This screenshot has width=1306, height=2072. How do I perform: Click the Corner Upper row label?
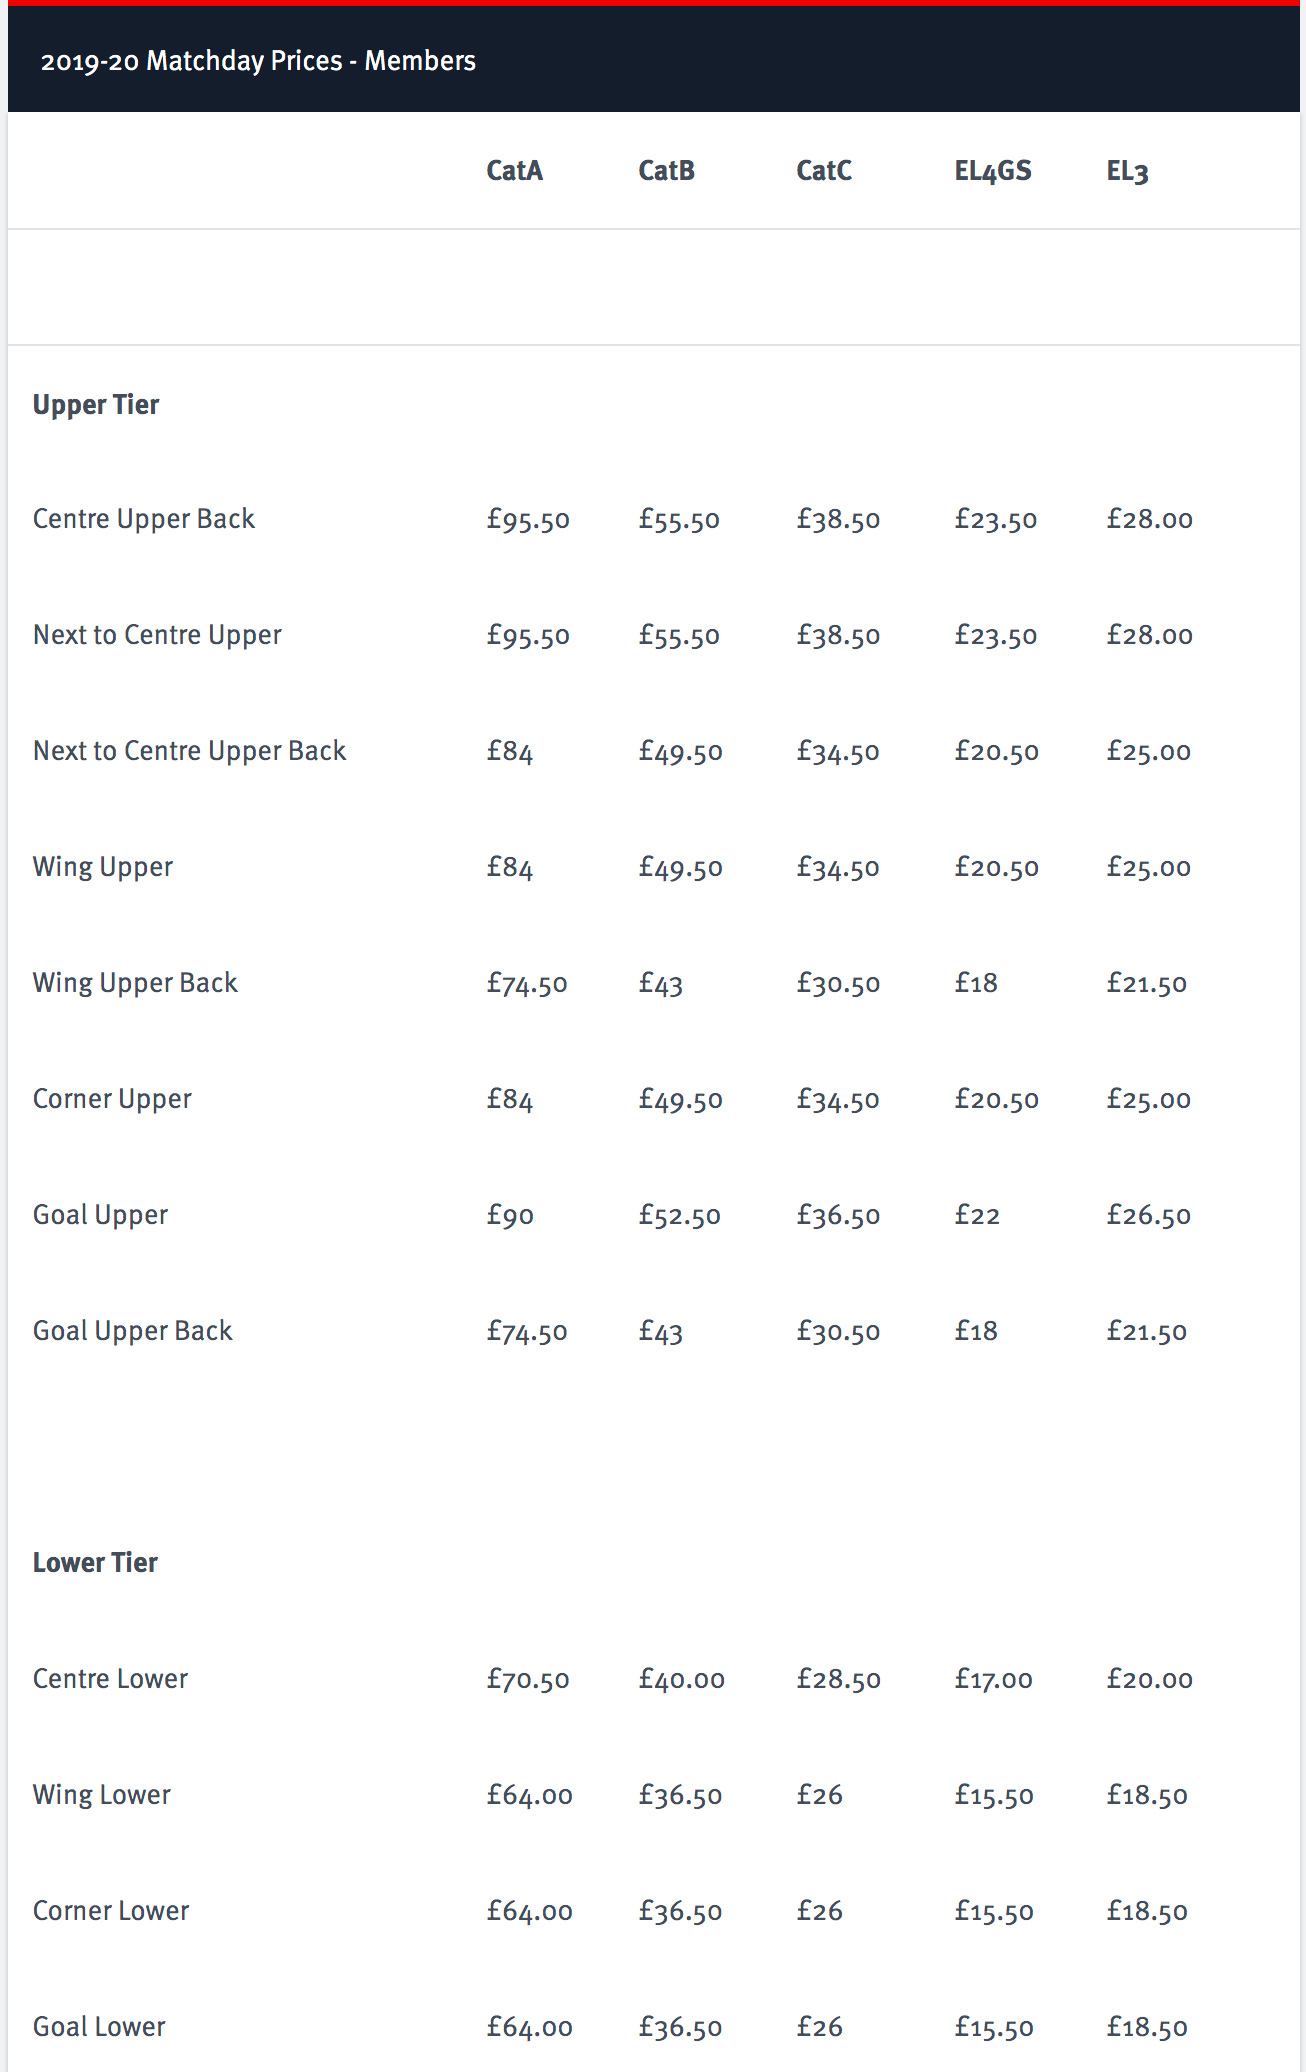[112, 1099]
